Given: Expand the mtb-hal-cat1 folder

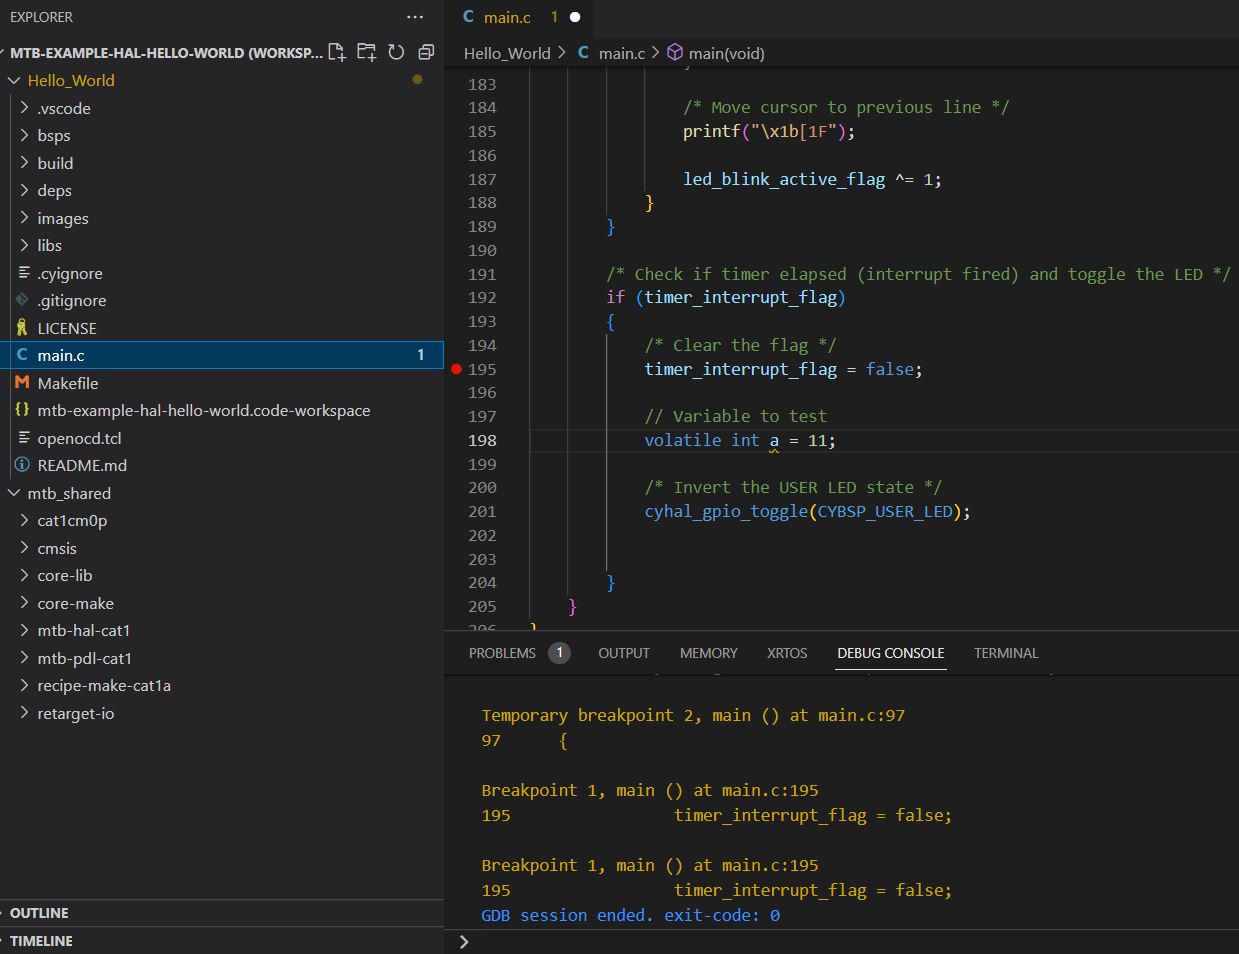Looking at the screenshot, I should click(x=25, y=630).
